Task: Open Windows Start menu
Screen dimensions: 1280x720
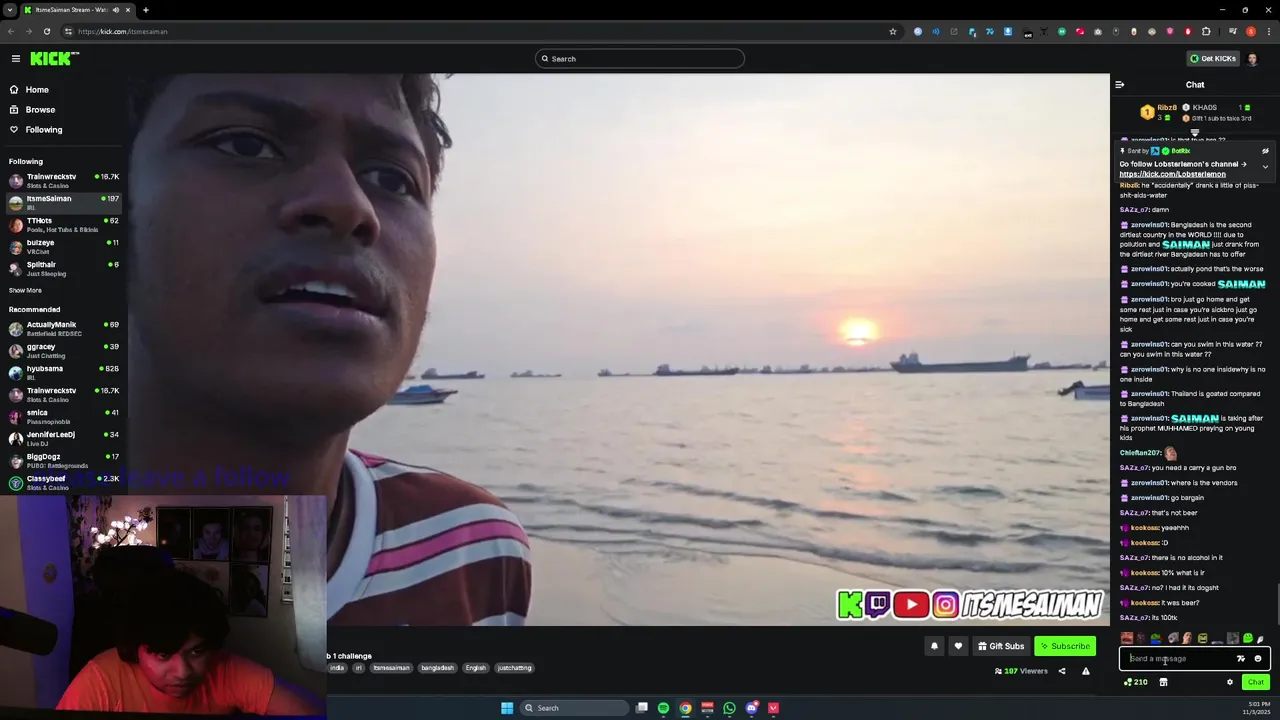Action: tap(507, 708)
